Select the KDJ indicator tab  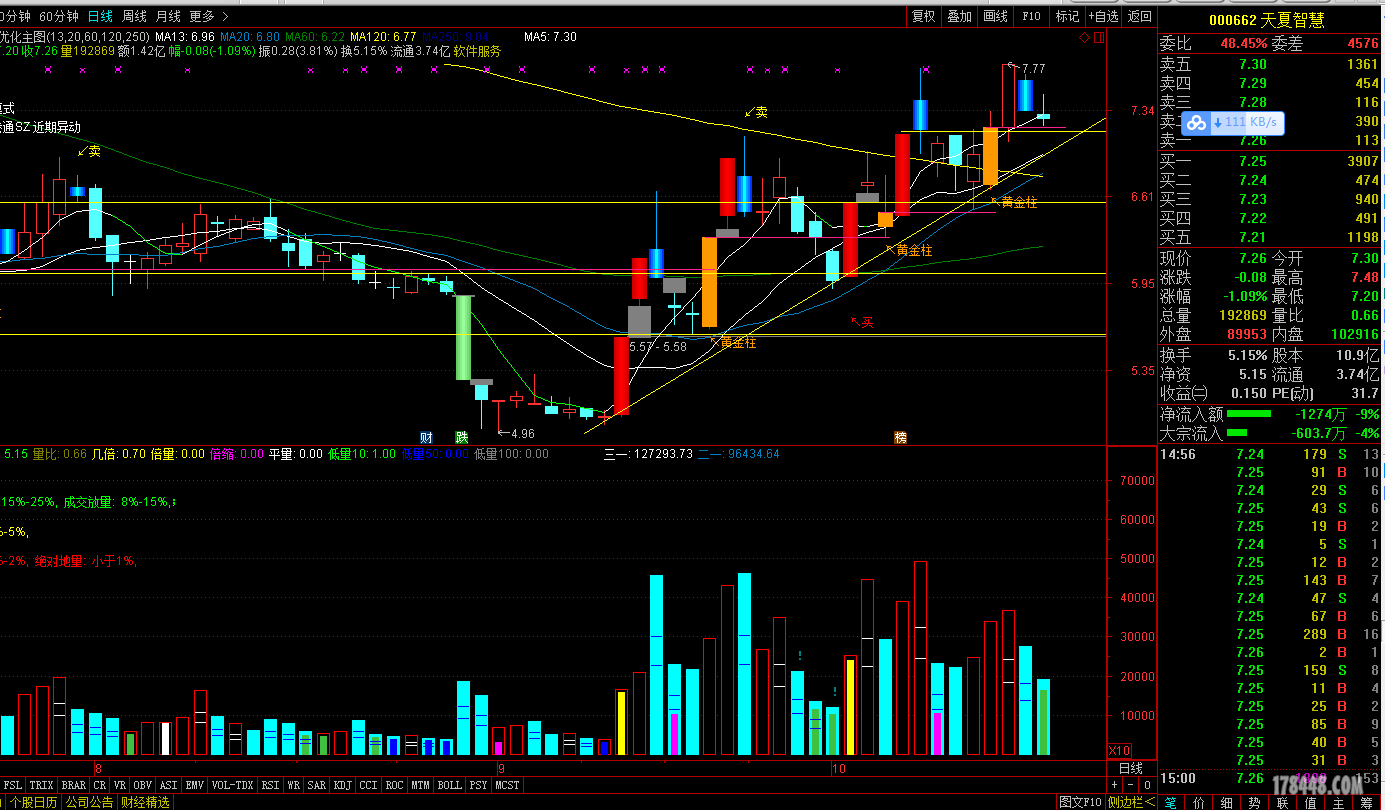point(343,786)
